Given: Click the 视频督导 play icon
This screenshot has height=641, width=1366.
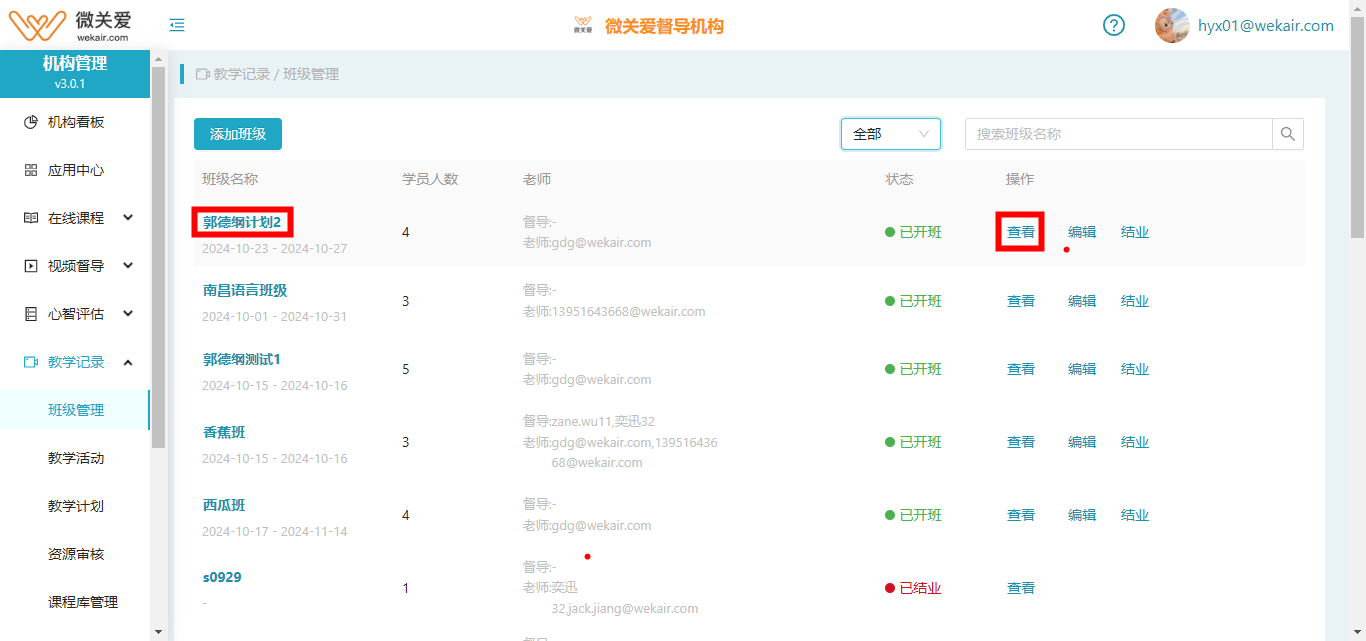Looking at the screenshot, I should click(x=31, y=266).
